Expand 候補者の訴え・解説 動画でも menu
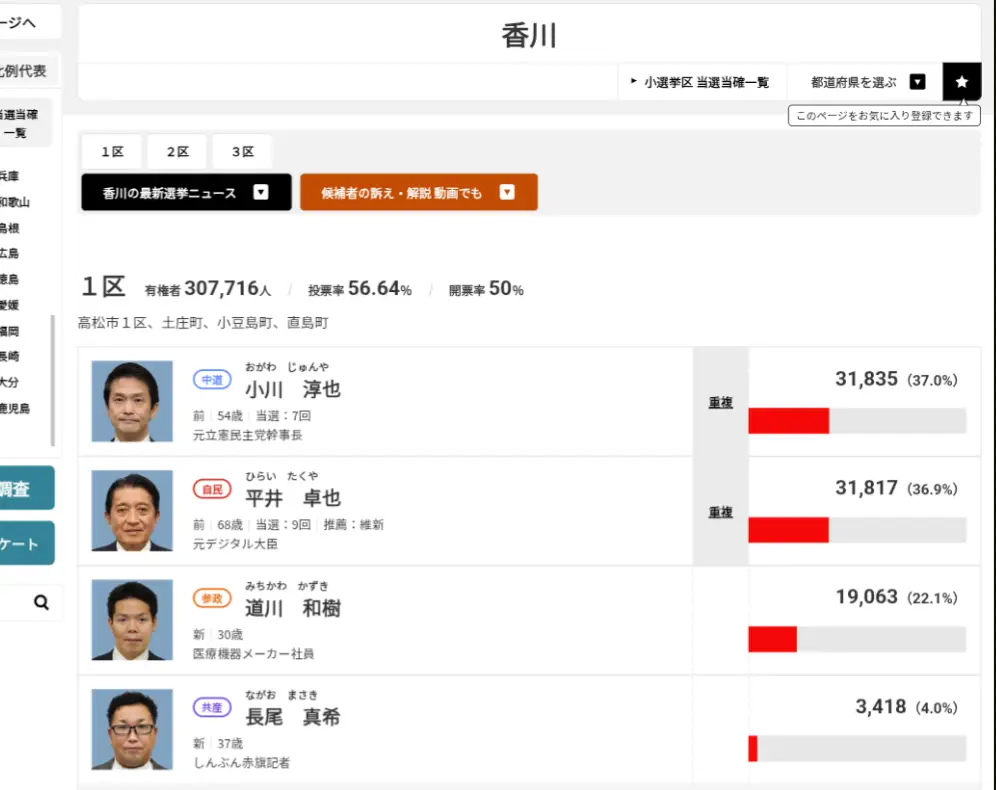The width and height of the screenshot is (996, 790). [x=418, y=192]
